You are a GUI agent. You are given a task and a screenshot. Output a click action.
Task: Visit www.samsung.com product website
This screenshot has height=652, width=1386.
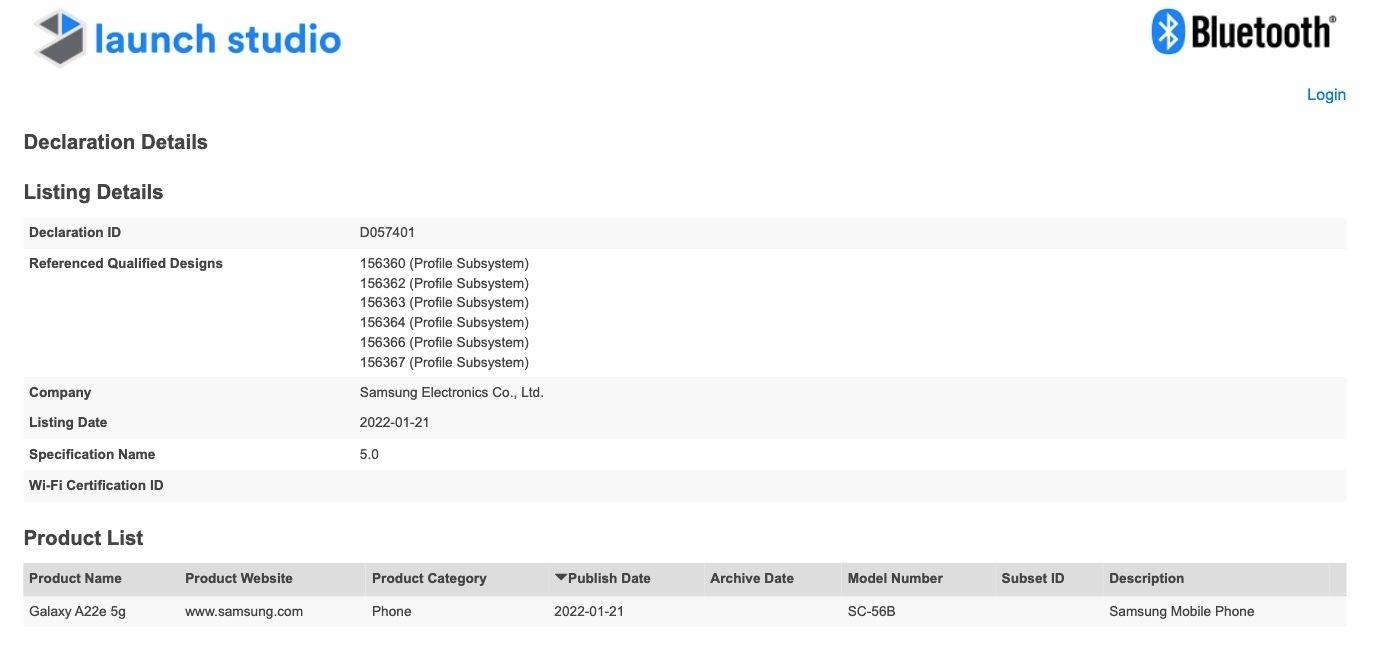pyautogui.click(x=243, y=611)
